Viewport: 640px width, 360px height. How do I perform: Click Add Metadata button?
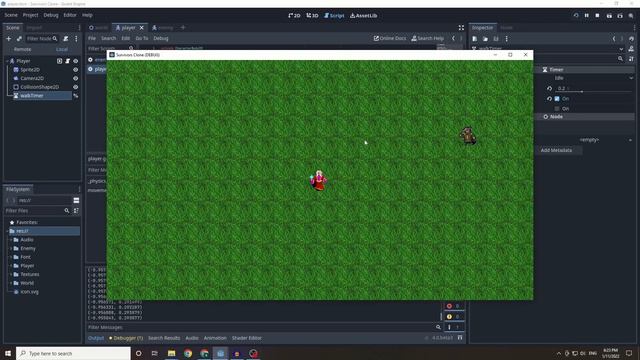click(x=556, y=150)
